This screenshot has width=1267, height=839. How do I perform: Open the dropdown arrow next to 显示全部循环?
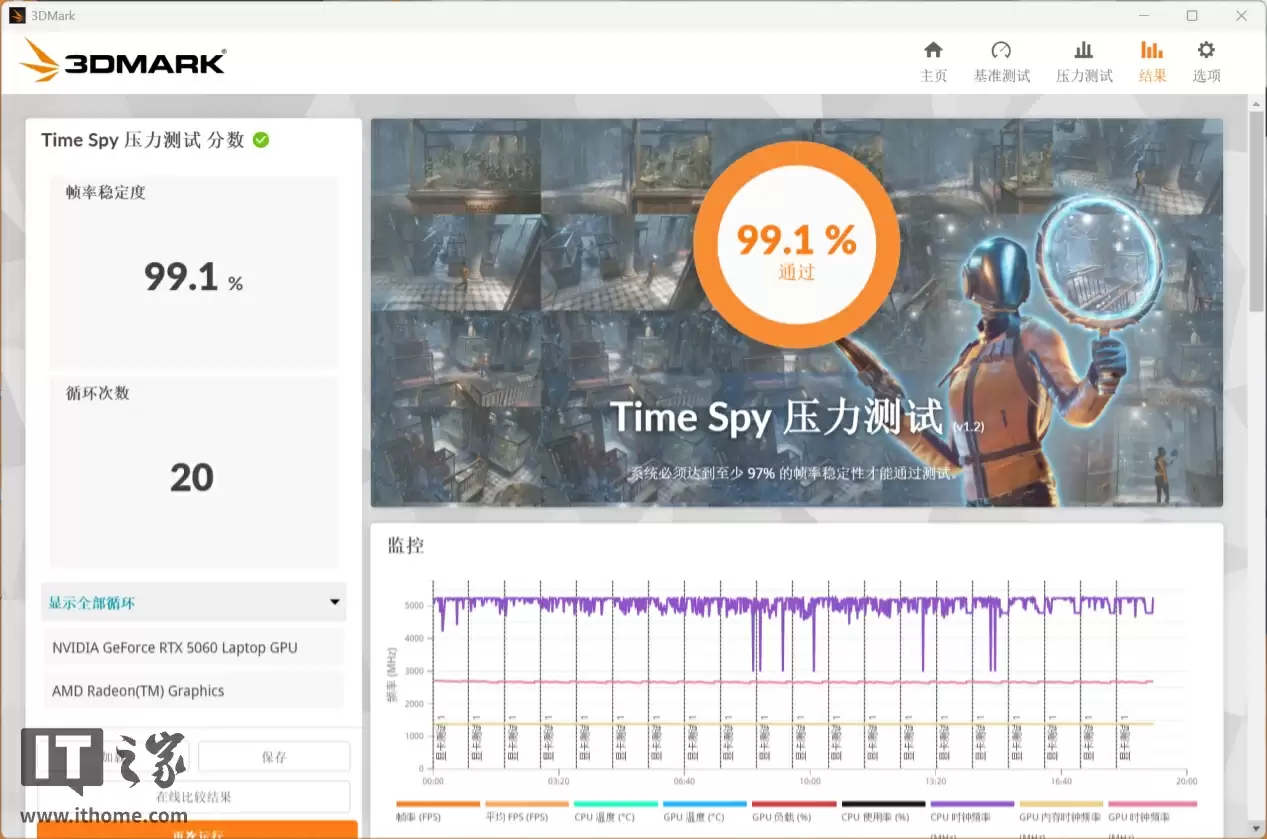[334, 602]
